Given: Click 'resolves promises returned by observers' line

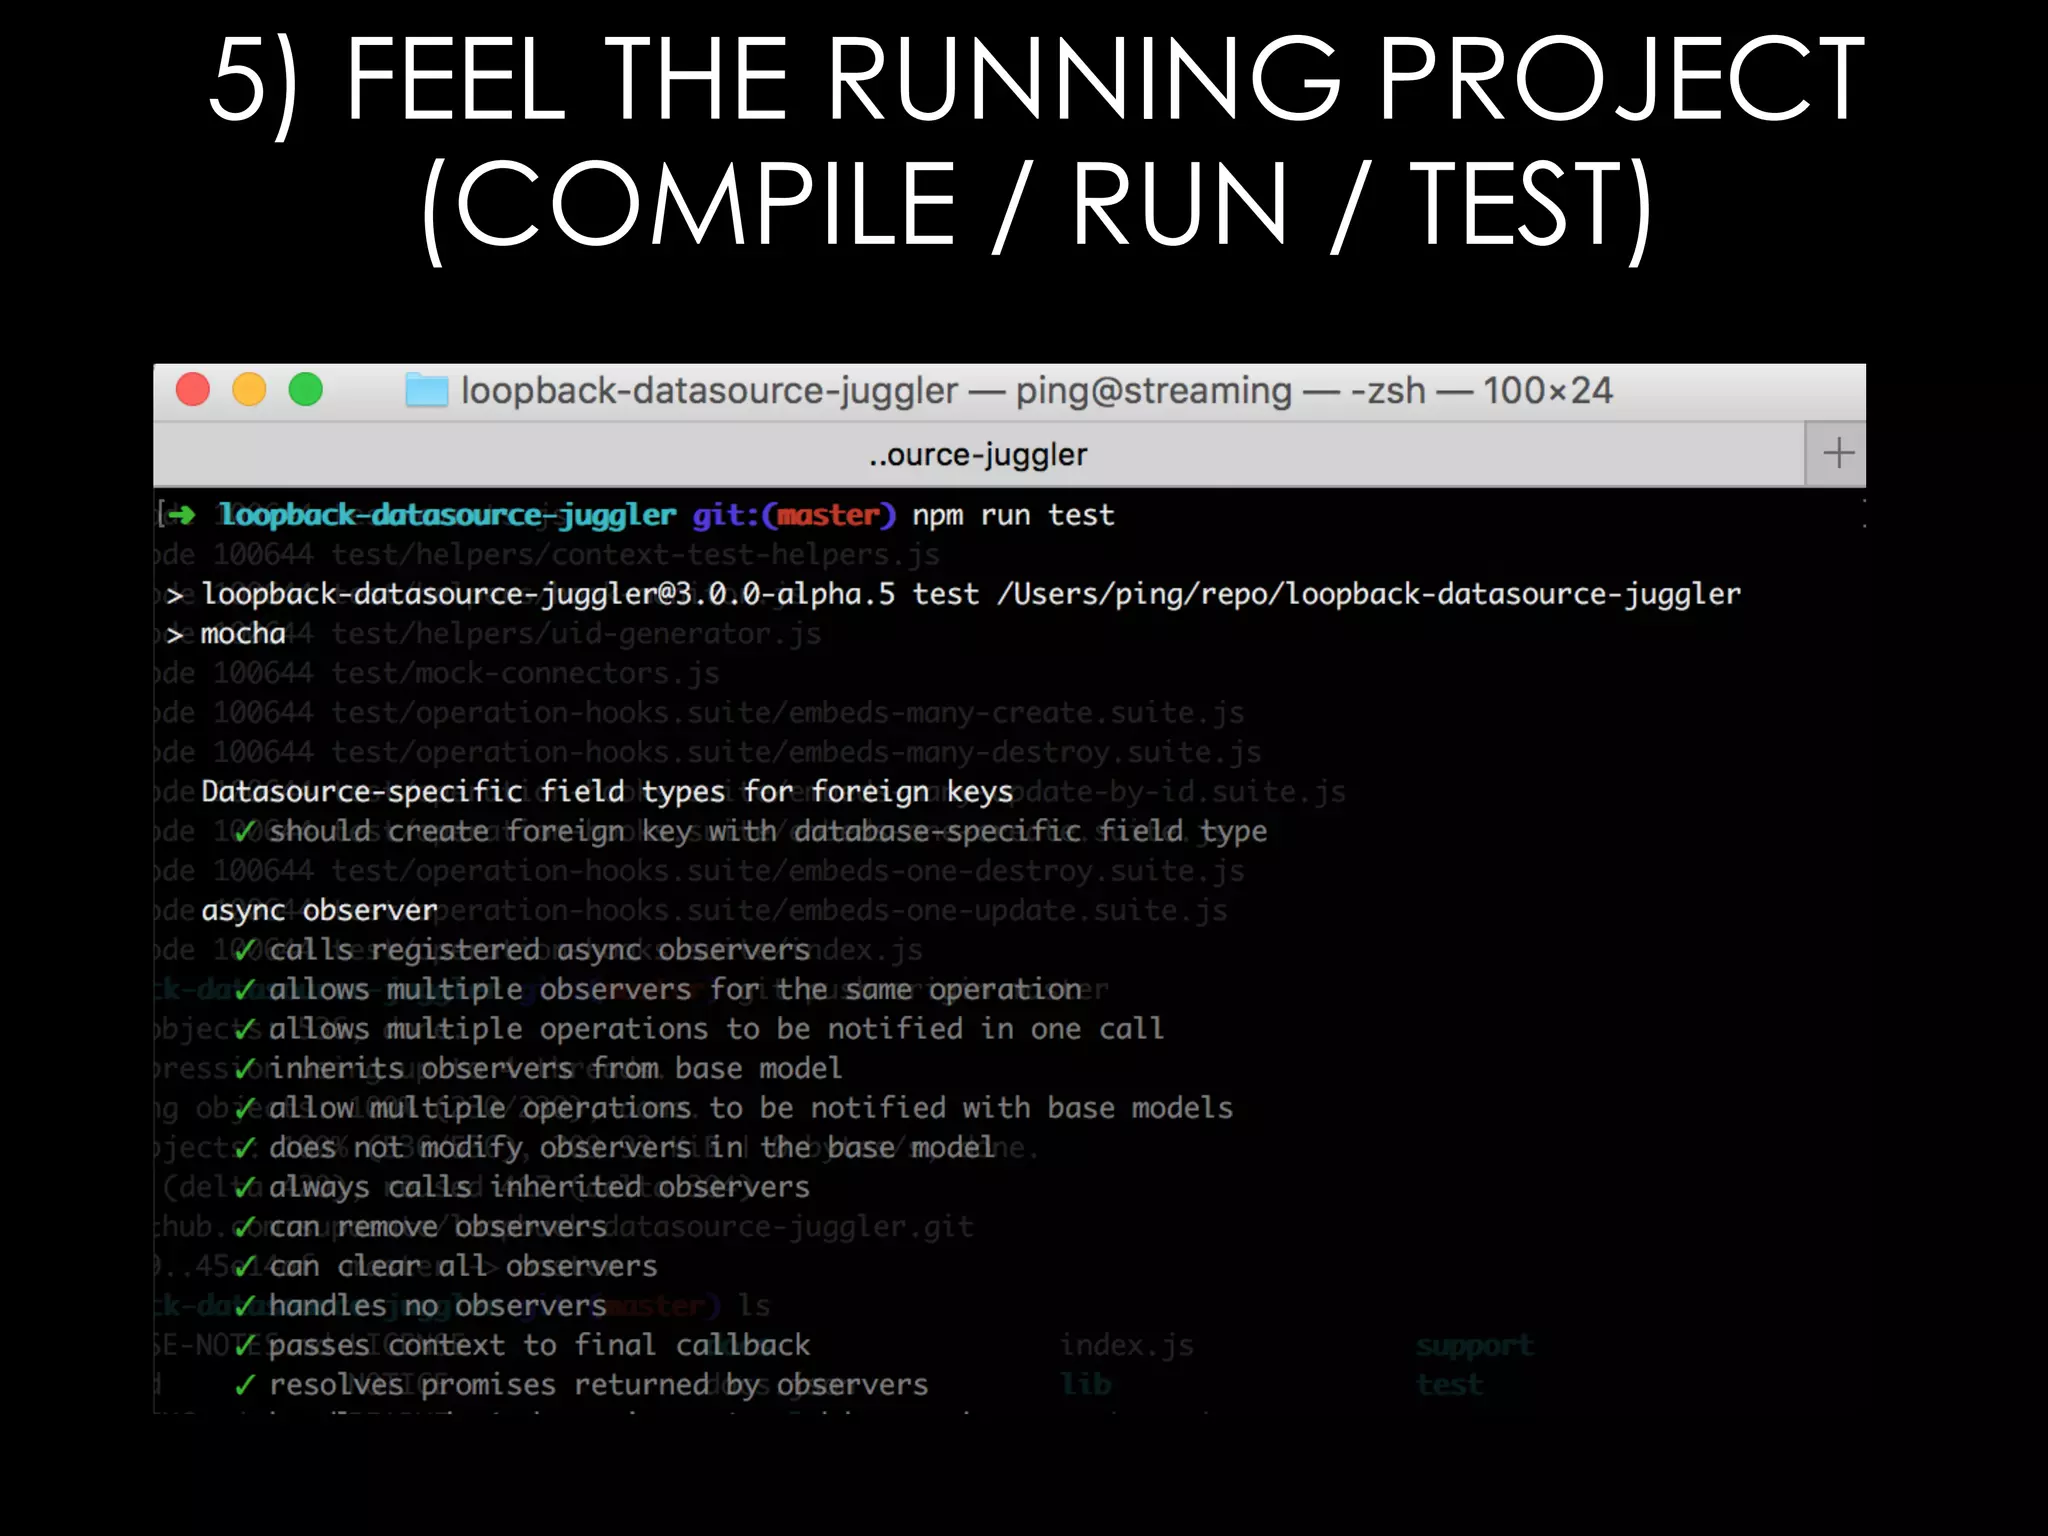Looking at the screenshot, I should coord(598,1385).
